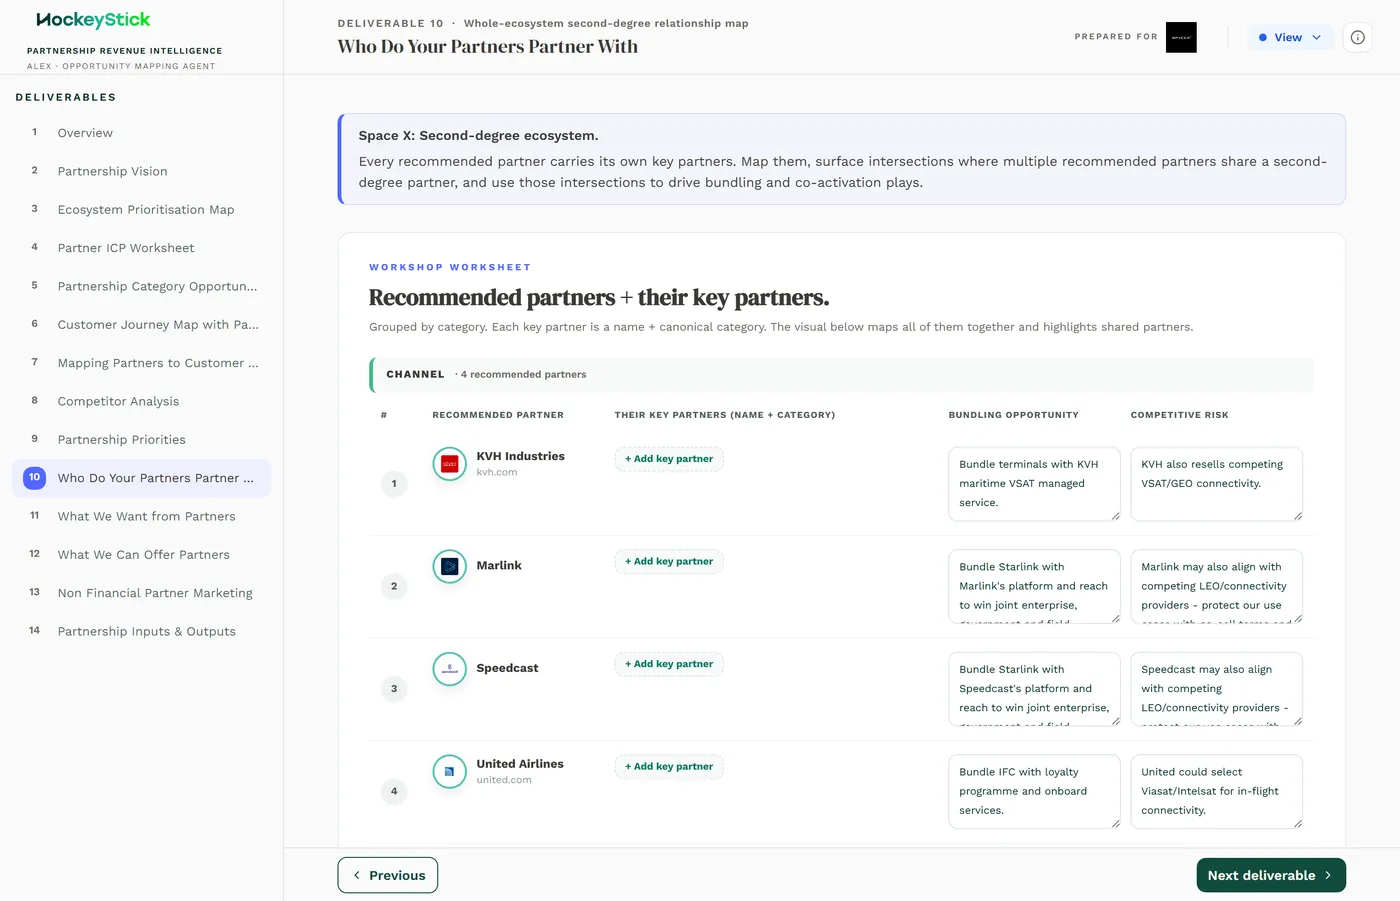1400x901 pixels.
Task: Click the KVH Industries logo icon
Action: [x=450, y=464]
